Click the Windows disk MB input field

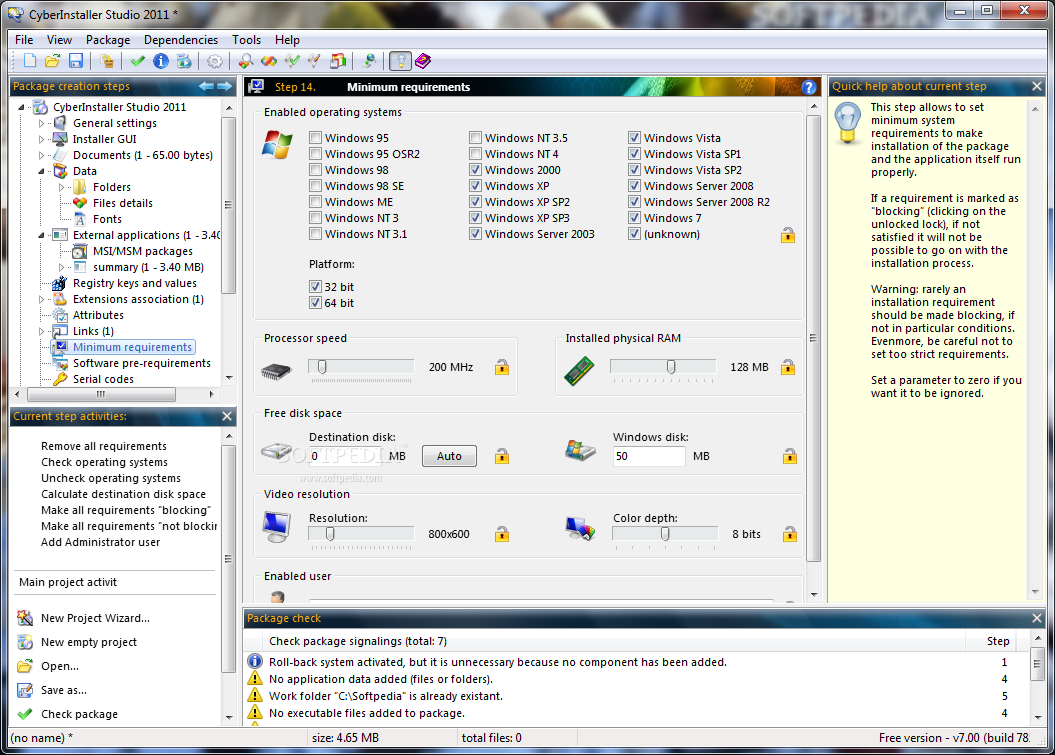[x=649, y=456]
